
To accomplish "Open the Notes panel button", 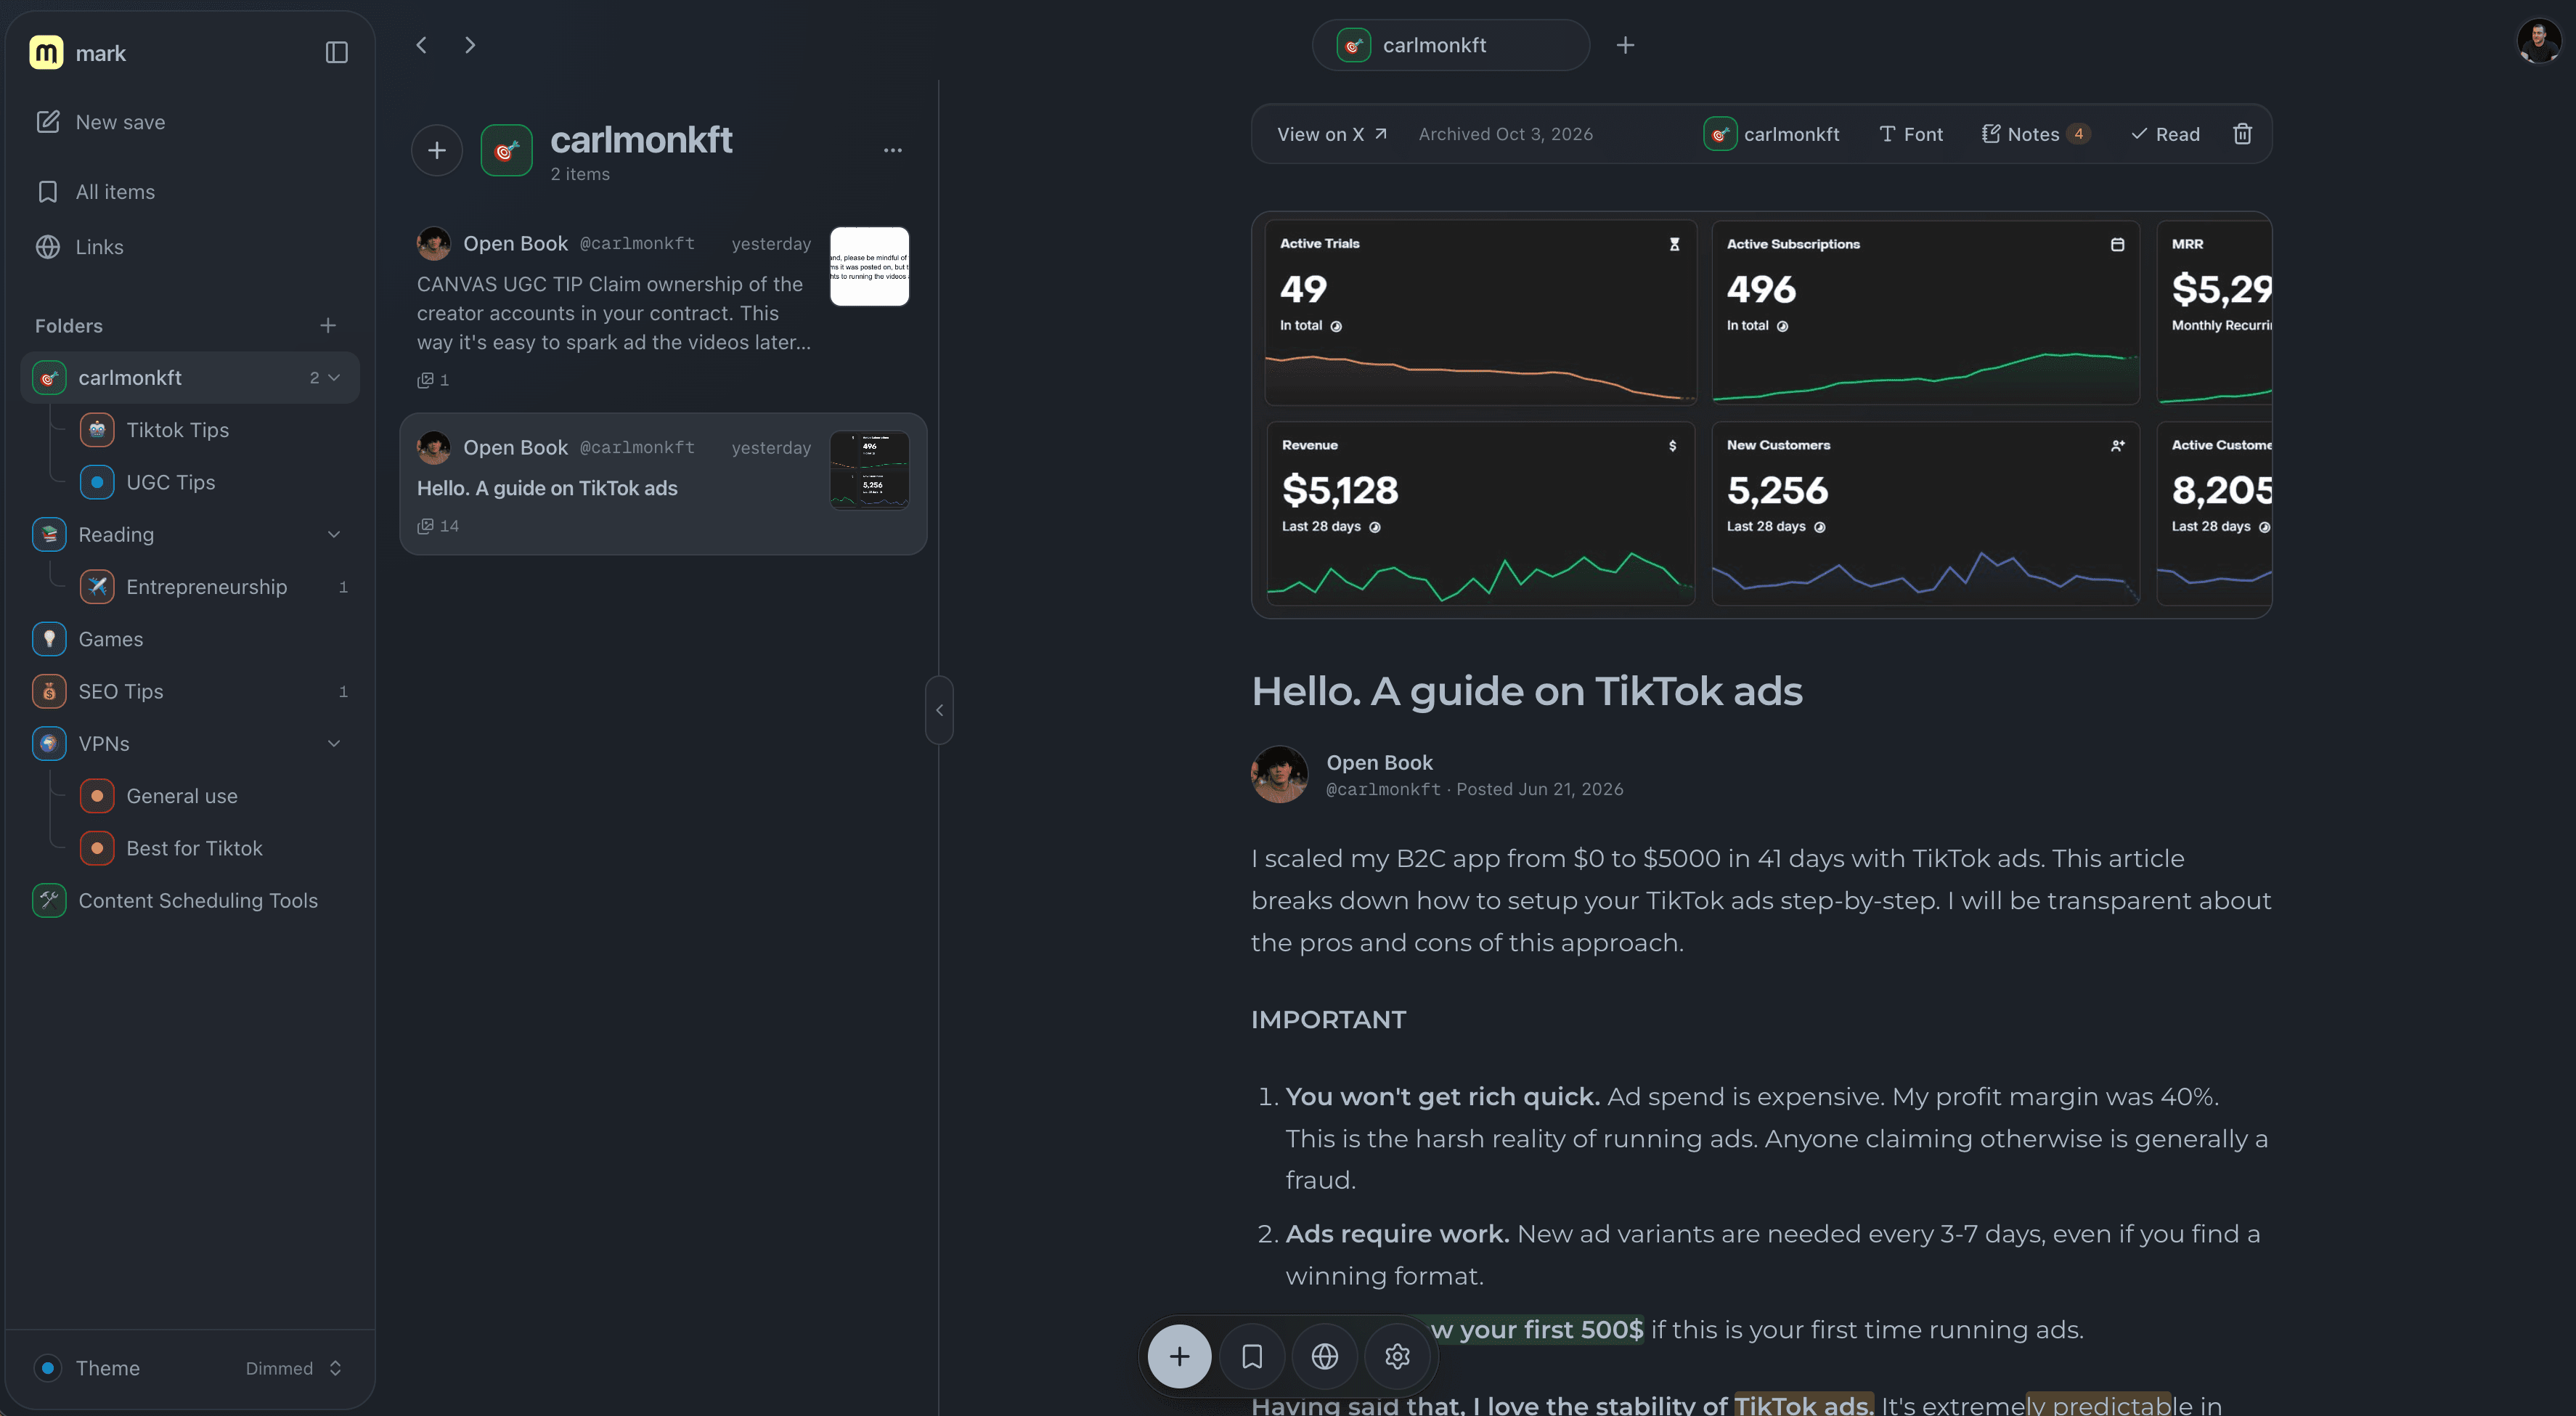I will (2035, 134).
